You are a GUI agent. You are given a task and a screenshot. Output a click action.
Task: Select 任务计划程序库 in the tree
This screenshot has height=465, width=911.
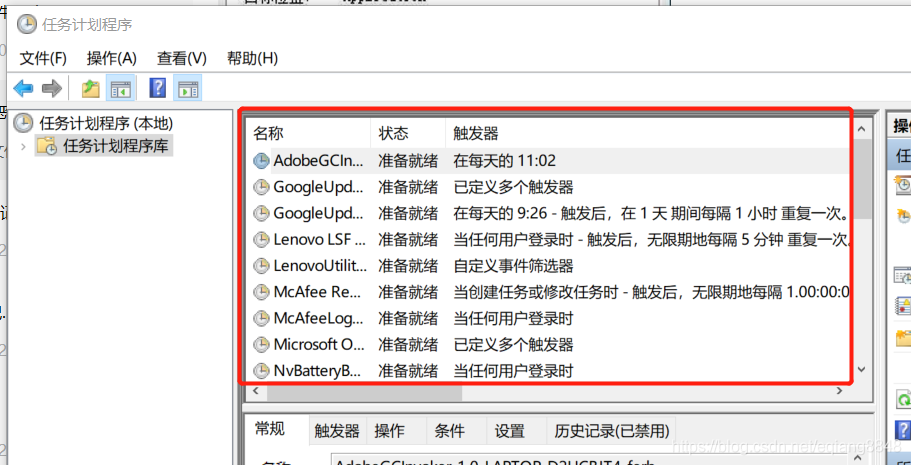[x=116, y=145]
